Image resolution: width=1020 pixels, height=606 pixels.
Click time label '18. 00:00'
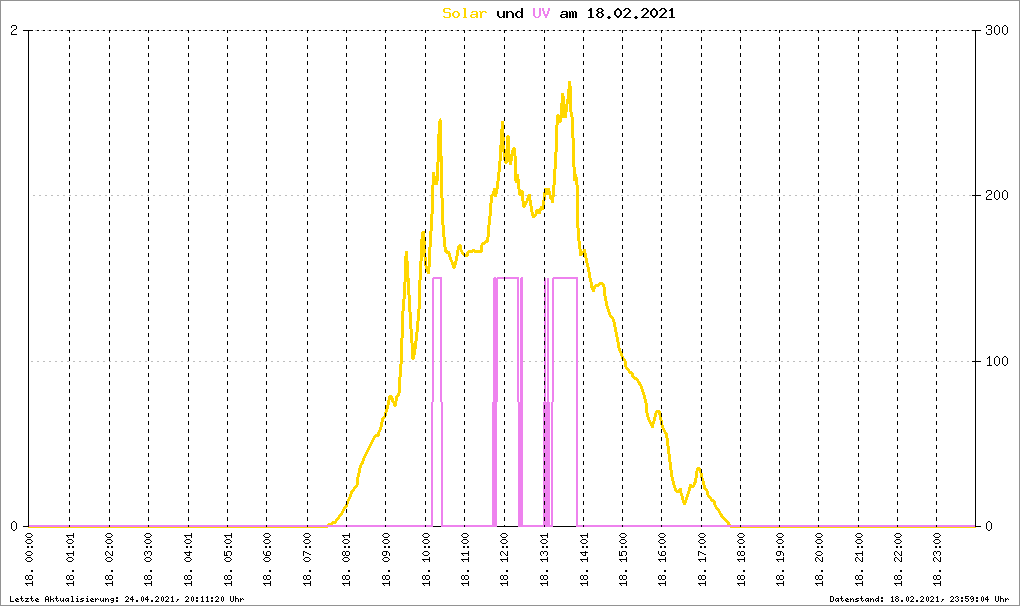tap(30, 559)
